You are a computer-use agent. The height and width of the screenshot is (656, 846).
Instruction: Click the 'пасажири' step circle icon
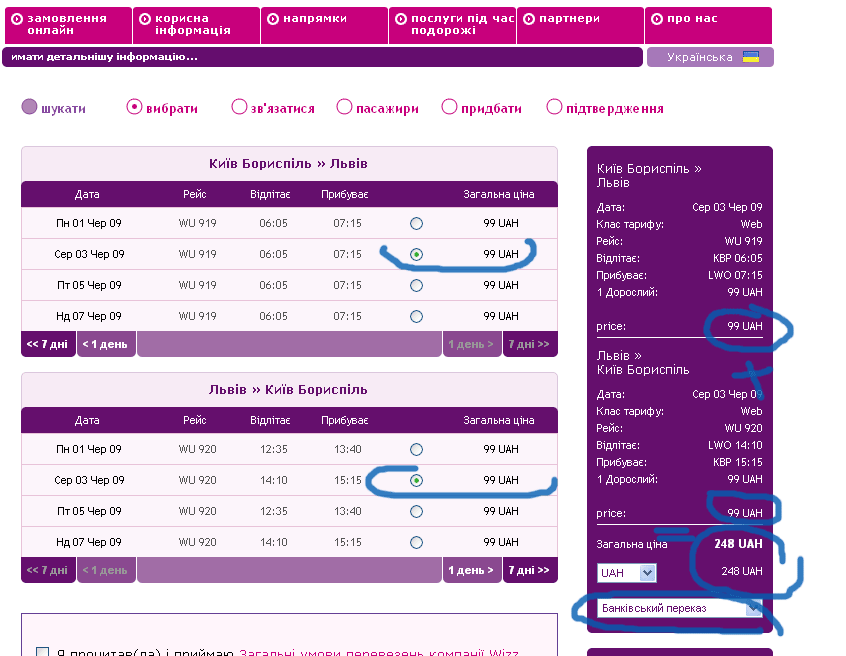pos(344,107)
